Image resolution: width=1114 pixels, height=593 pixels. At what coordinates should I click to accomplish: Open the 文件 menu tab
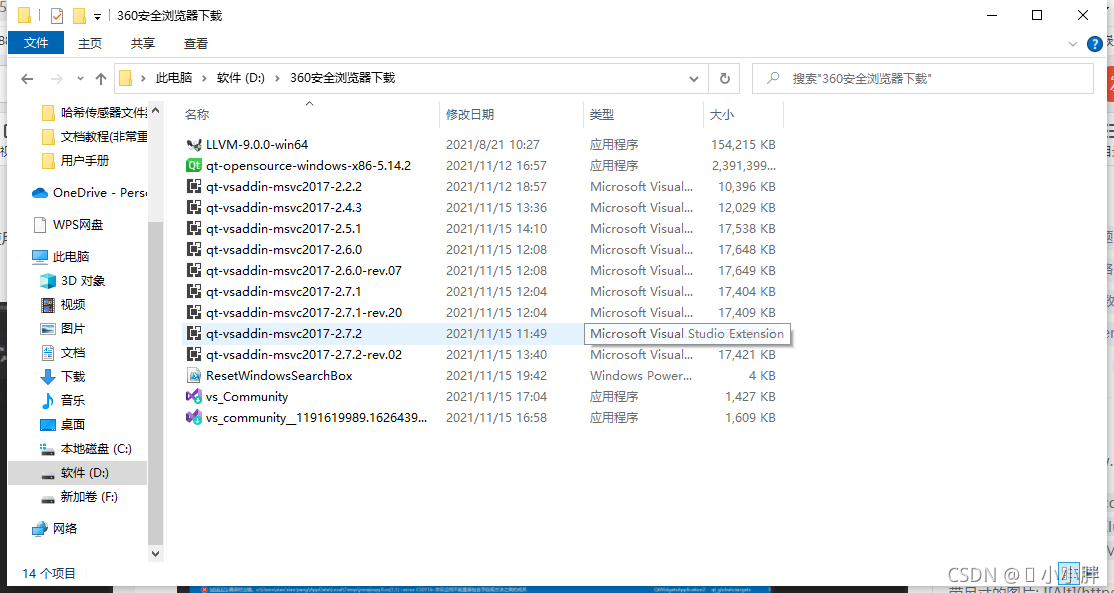click(x=36, y=43)
